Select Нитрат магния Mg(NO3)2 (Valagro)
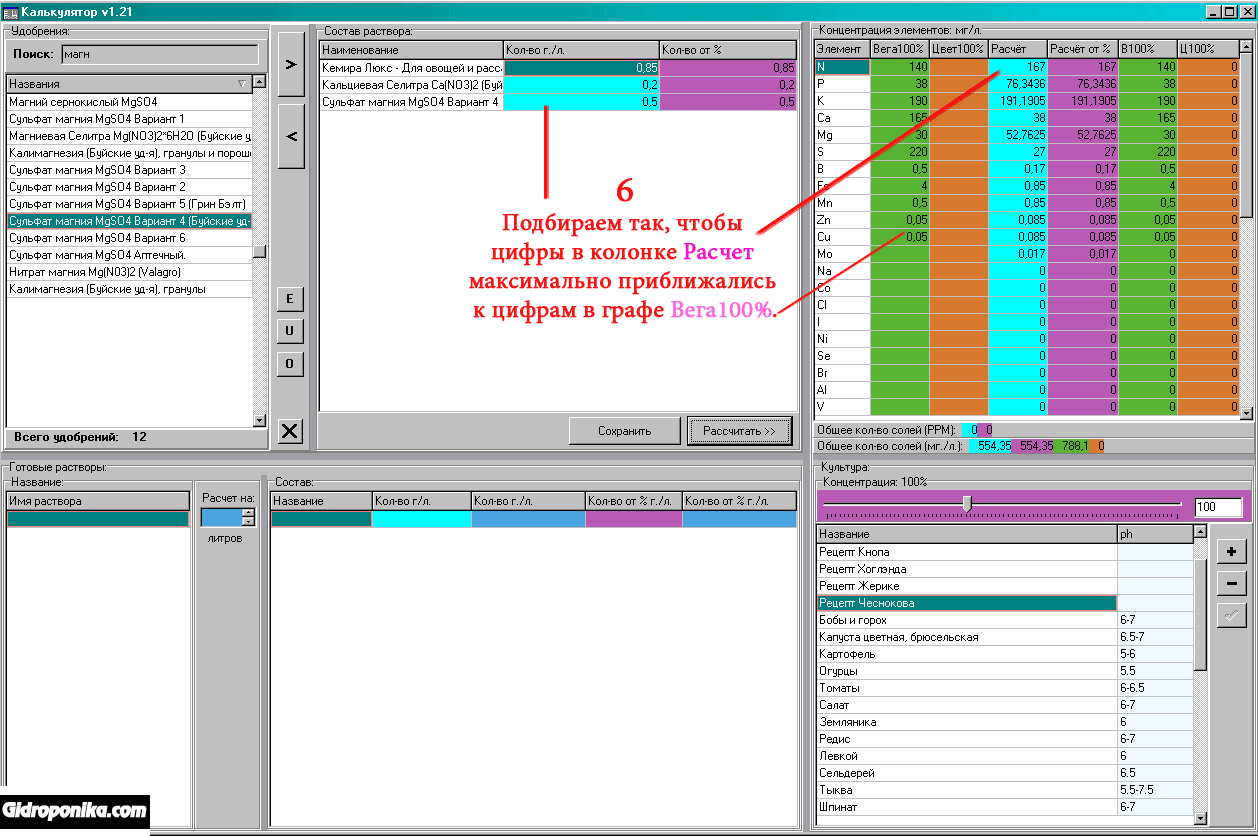The height and width of the screenshot is (836, 1258). 129,272
